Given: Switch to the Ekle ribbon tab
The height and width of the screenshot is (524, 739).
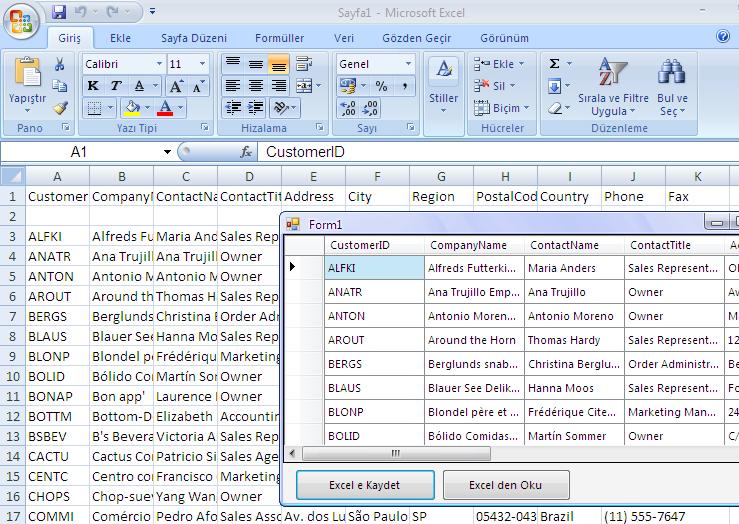Looking at the screenshot, I should 120,38.
